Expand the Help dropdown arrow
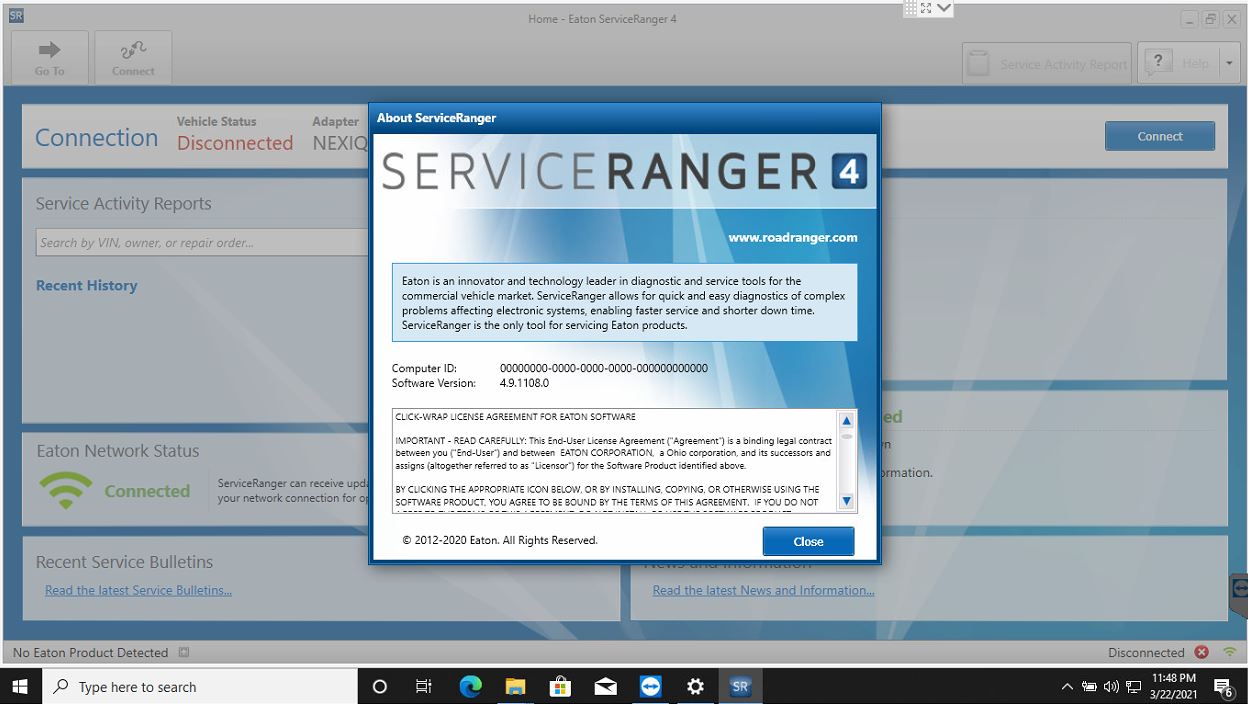This screenshot has width=1248, height=704. tap(1229, 63)
